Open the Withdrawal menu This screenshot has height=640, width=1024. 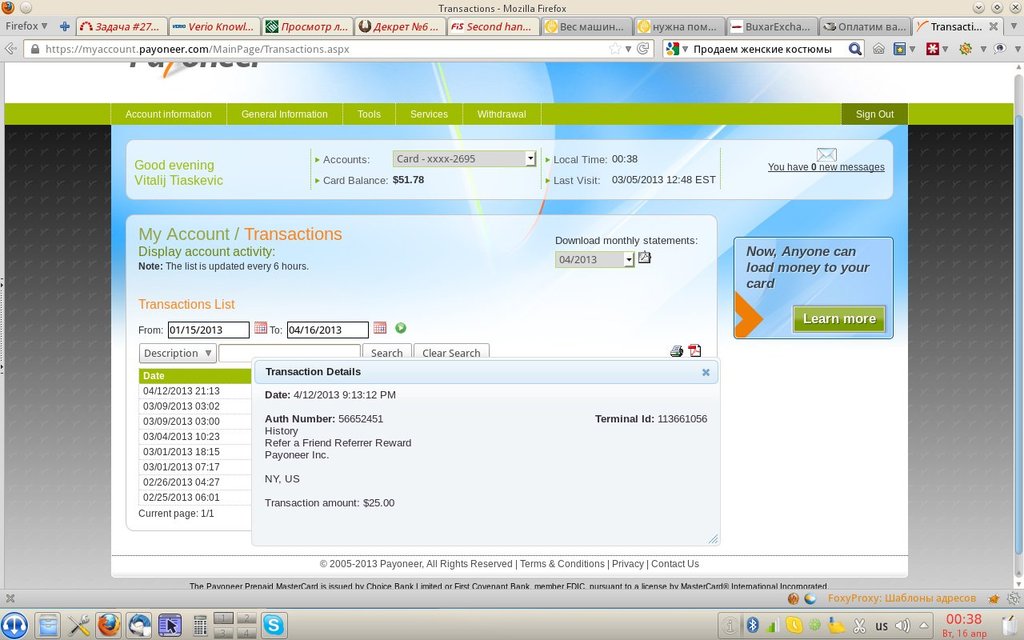[x=501, y=114]
